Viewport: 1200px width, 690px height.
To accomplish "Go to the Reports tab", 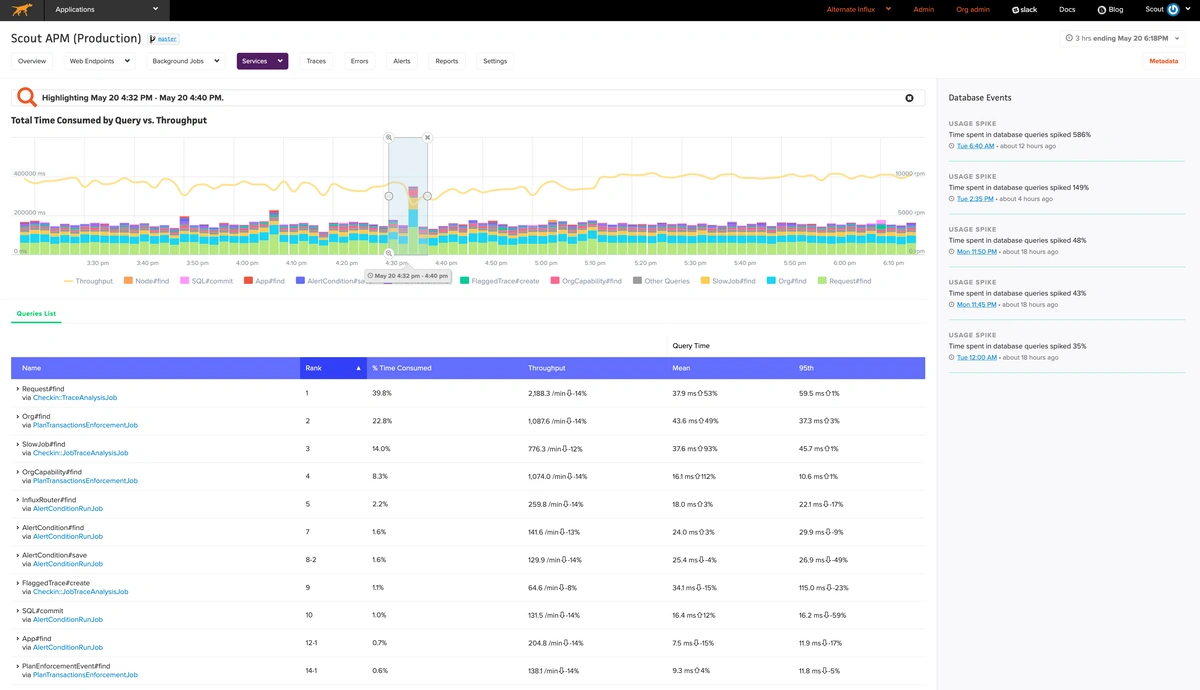I will tap(447, 61).
